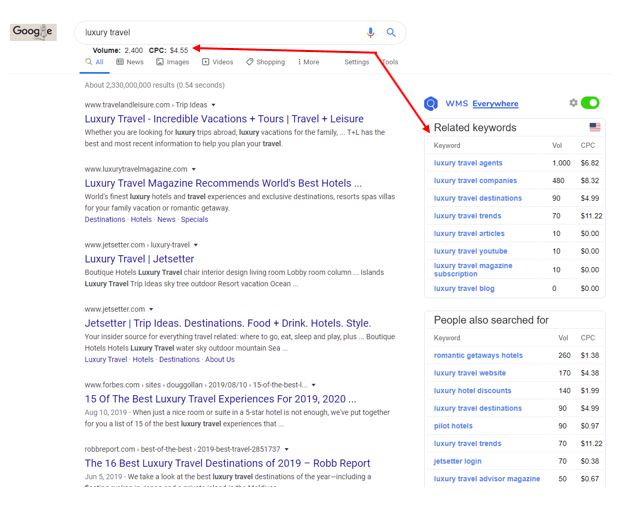Click the US flag country icon

595,127
